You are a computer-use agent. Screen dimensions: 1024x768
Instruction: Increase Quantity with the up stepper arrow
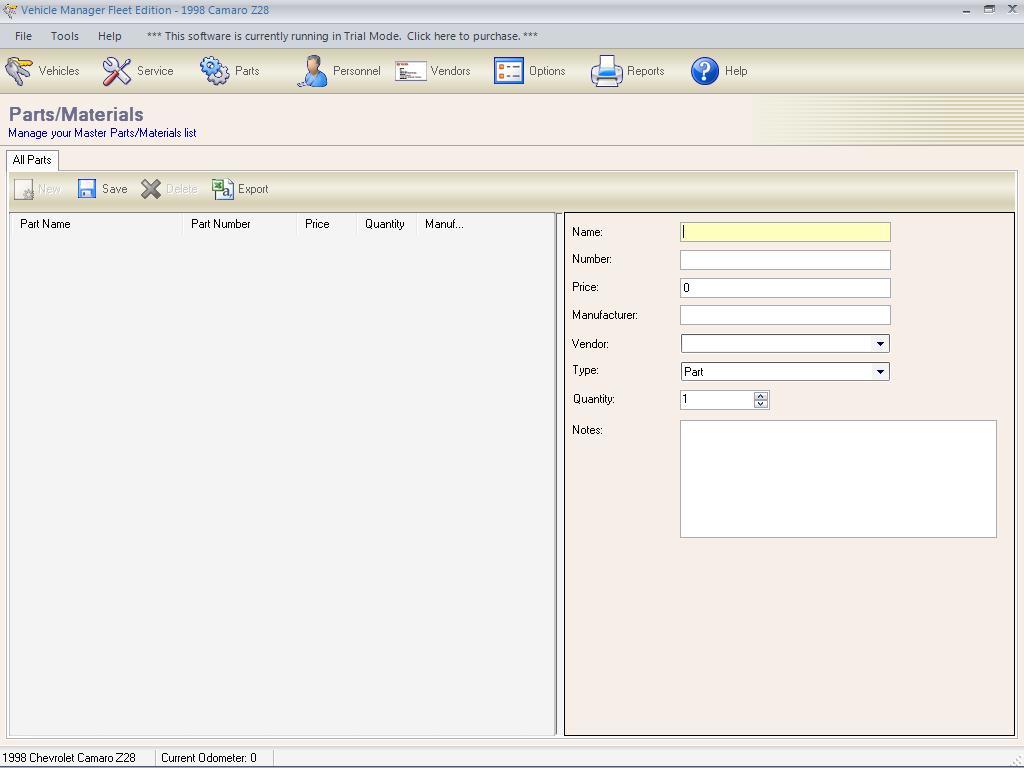[x=761, y=395]
